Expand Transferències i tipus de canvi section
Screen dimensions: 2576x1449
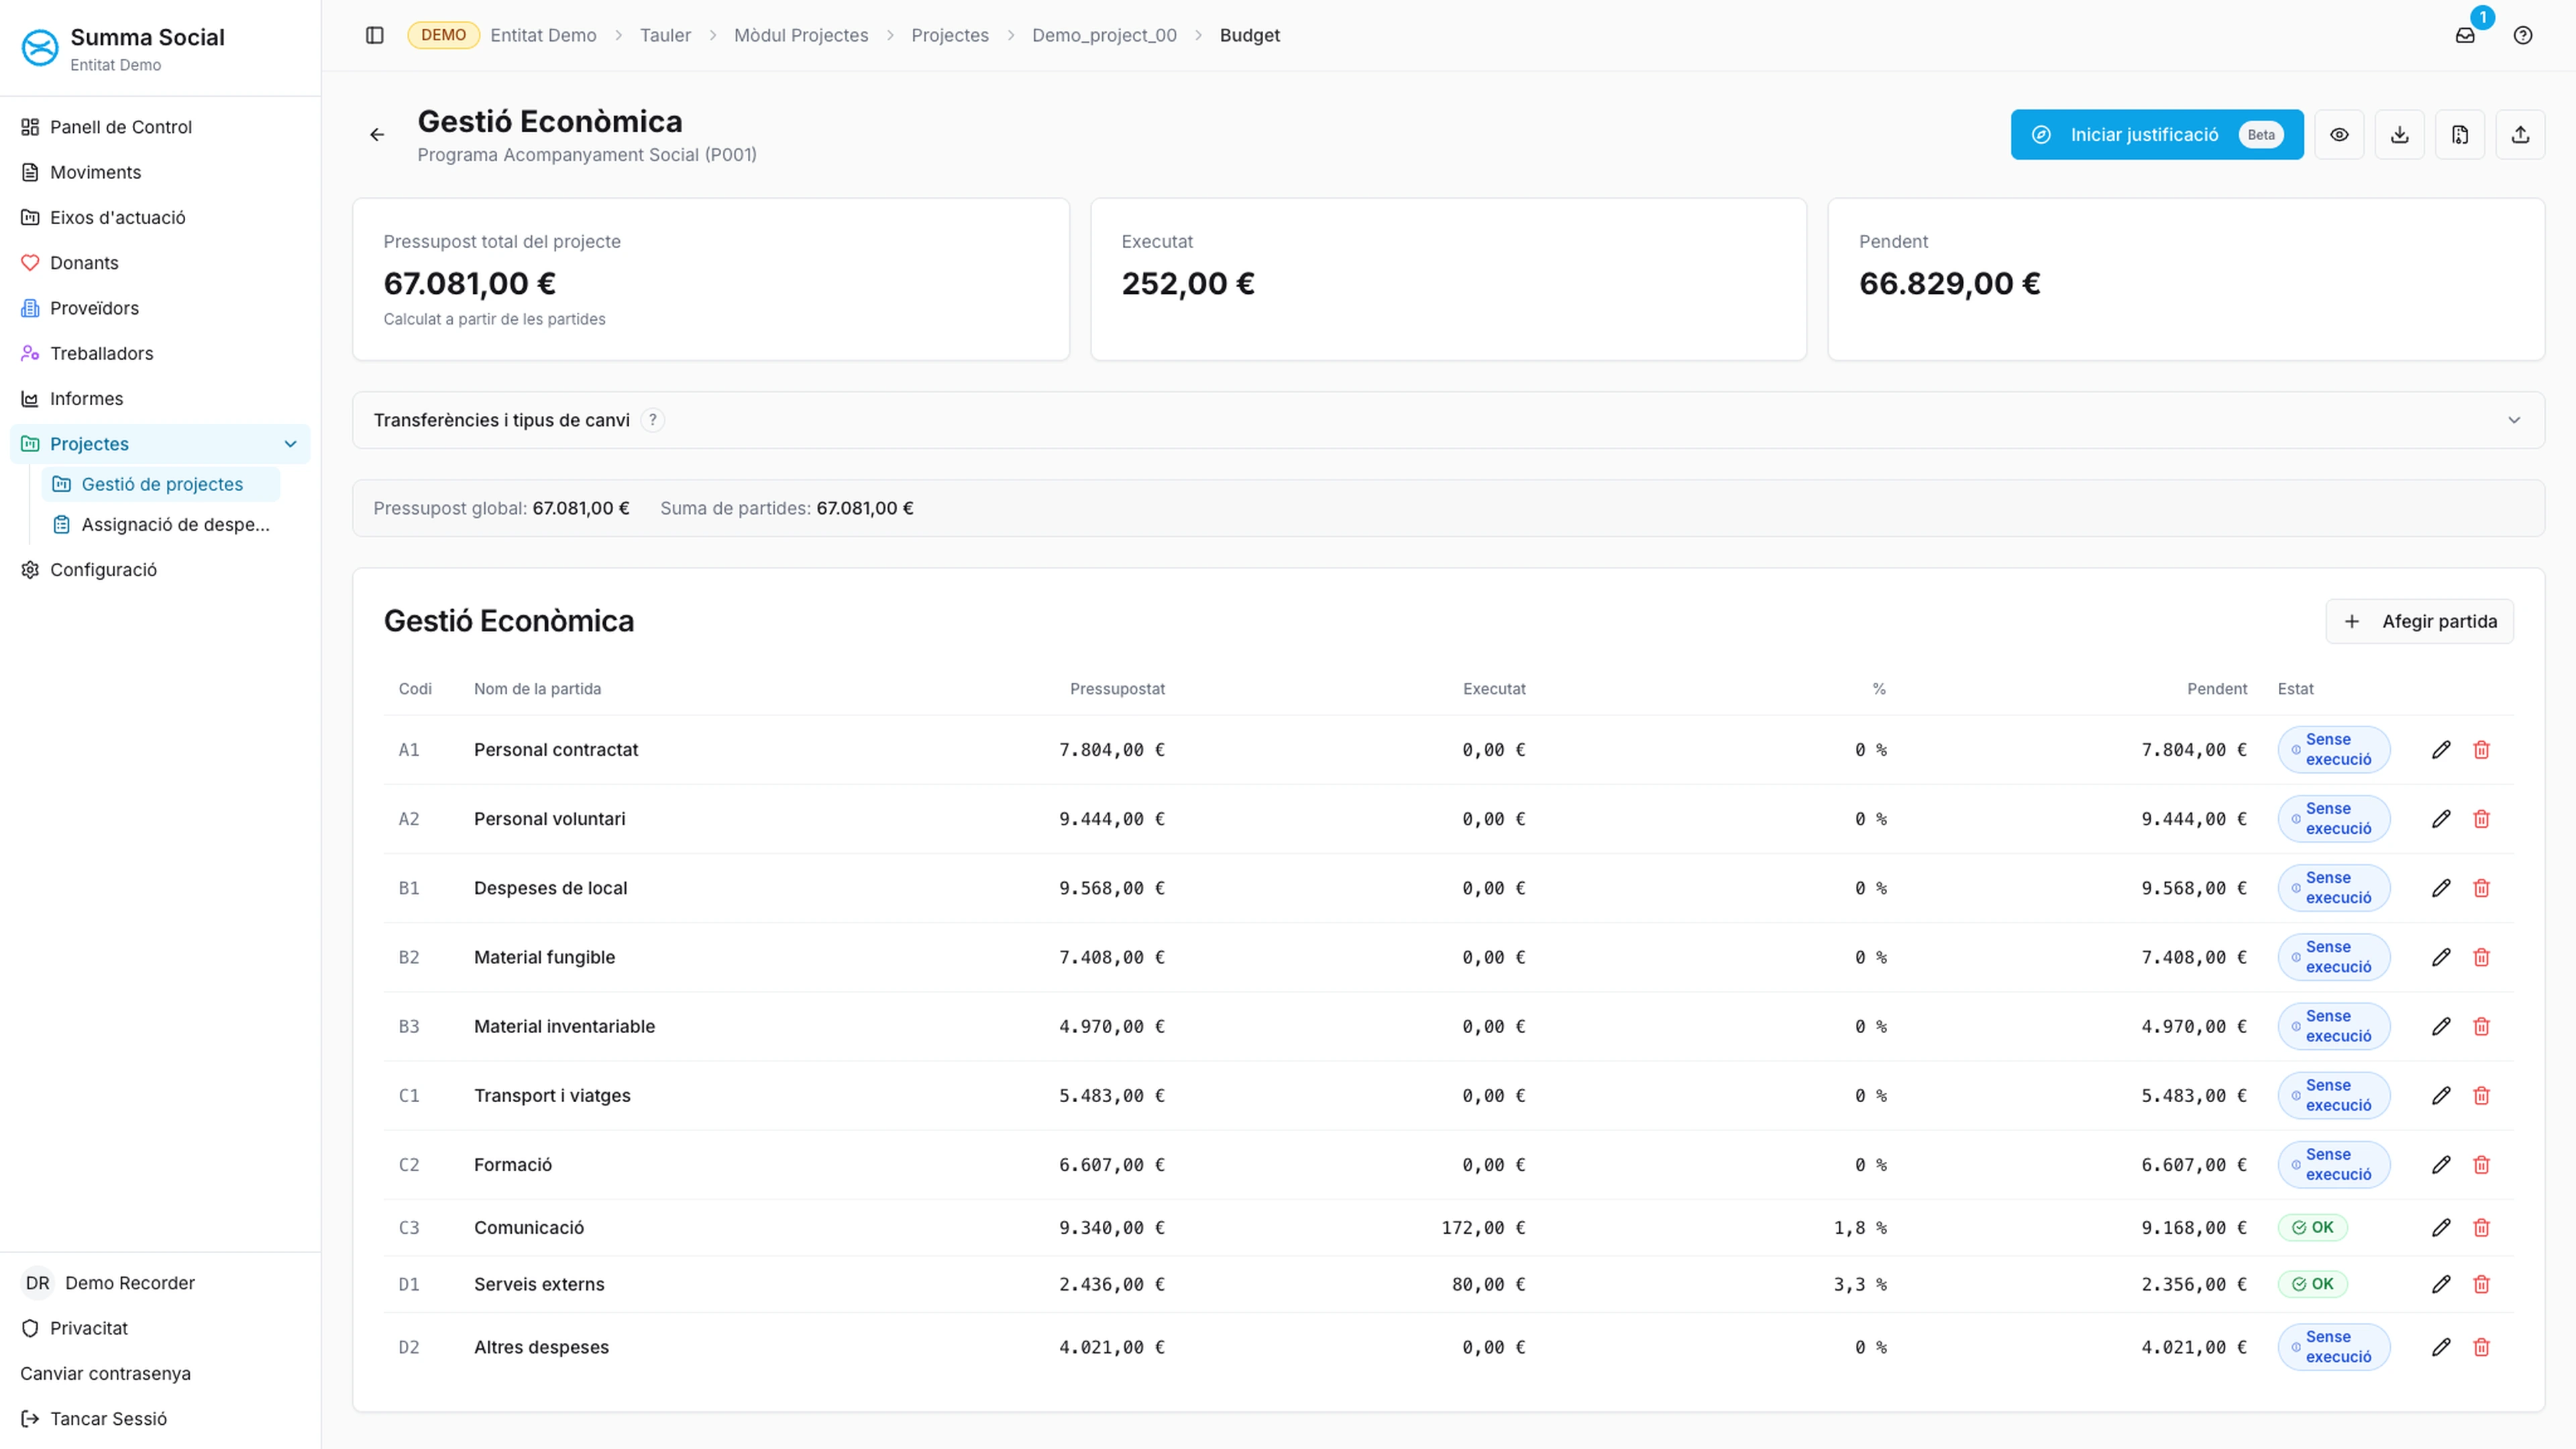point(2513,420)
